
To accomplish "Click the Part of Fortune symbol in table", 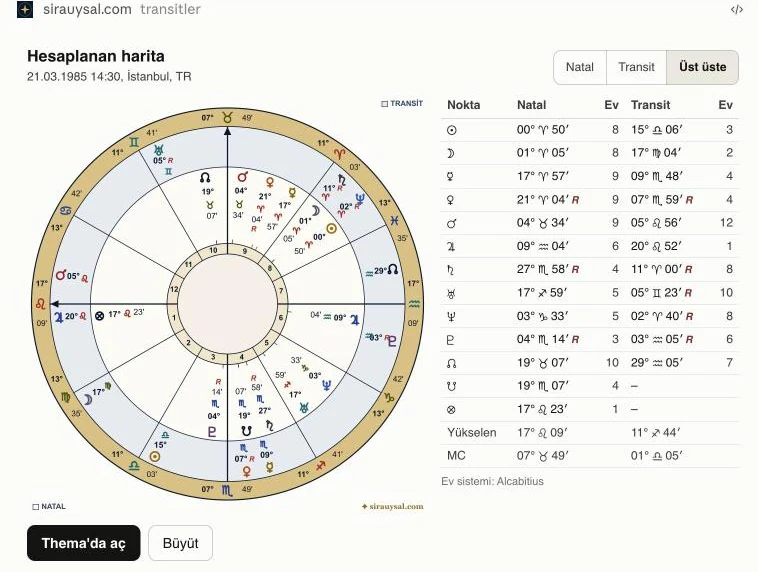I will click(x=451, y=410).
